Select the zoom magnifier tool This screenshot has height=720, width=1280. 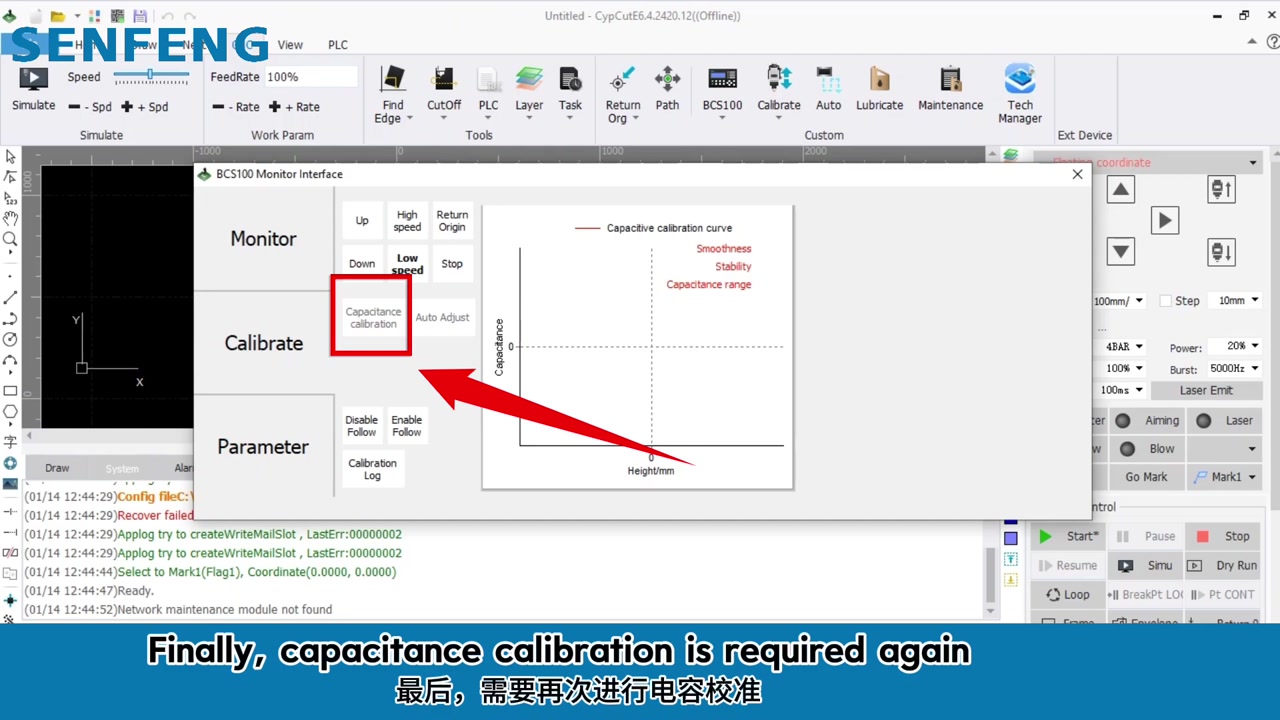pos(10,239)
